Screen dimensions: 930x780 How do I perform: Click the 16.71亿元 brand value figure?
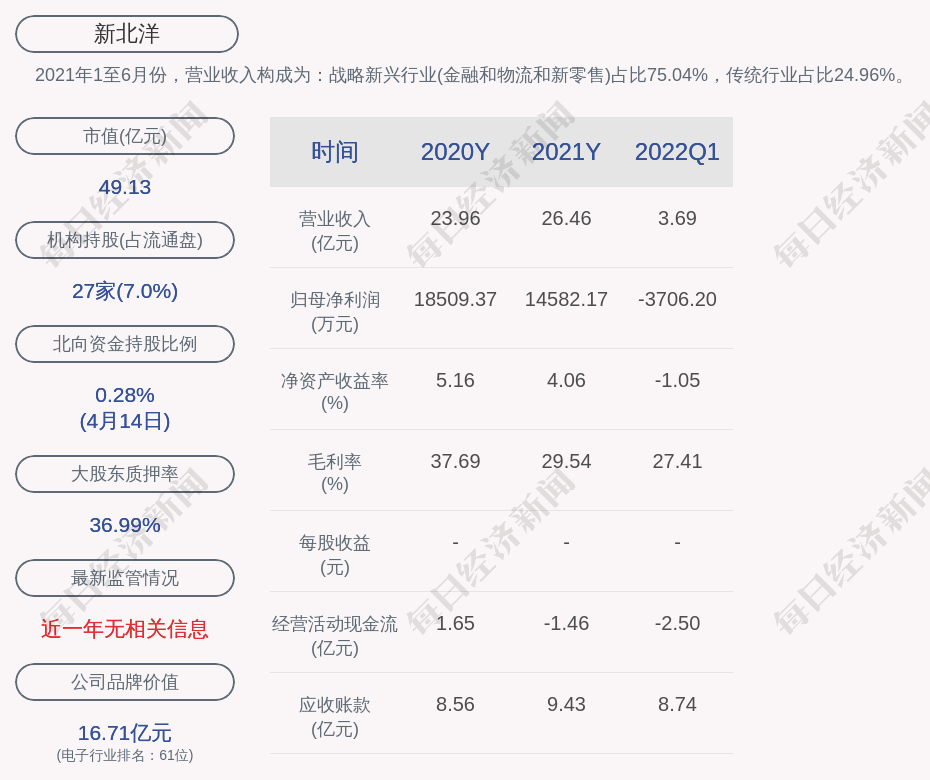[x=125, y=733]
